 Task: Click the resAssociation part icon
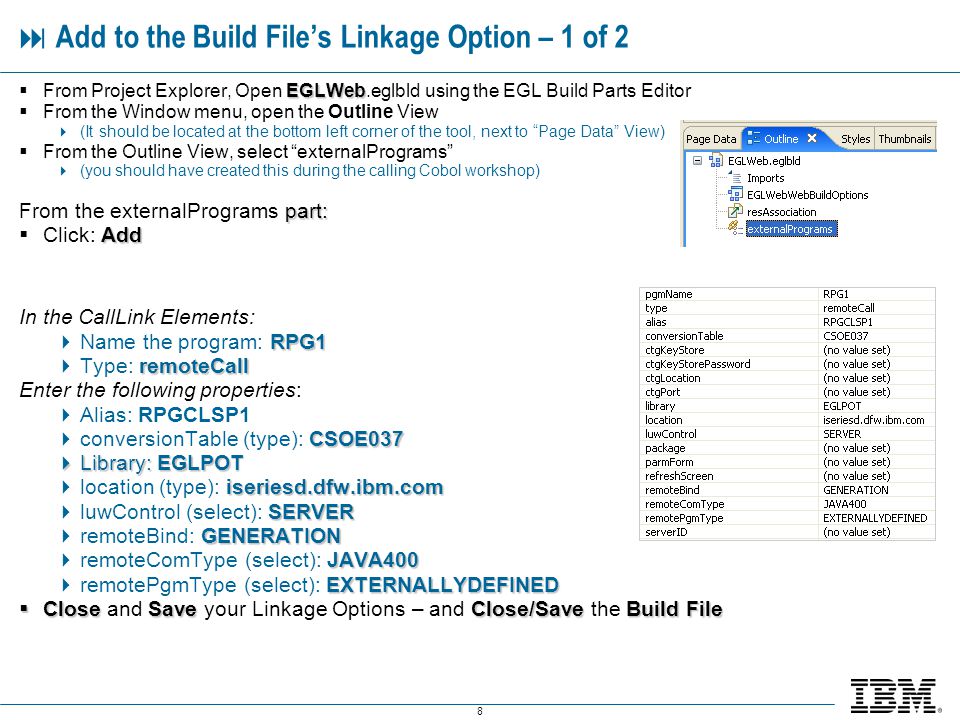(x=735, y=212)
